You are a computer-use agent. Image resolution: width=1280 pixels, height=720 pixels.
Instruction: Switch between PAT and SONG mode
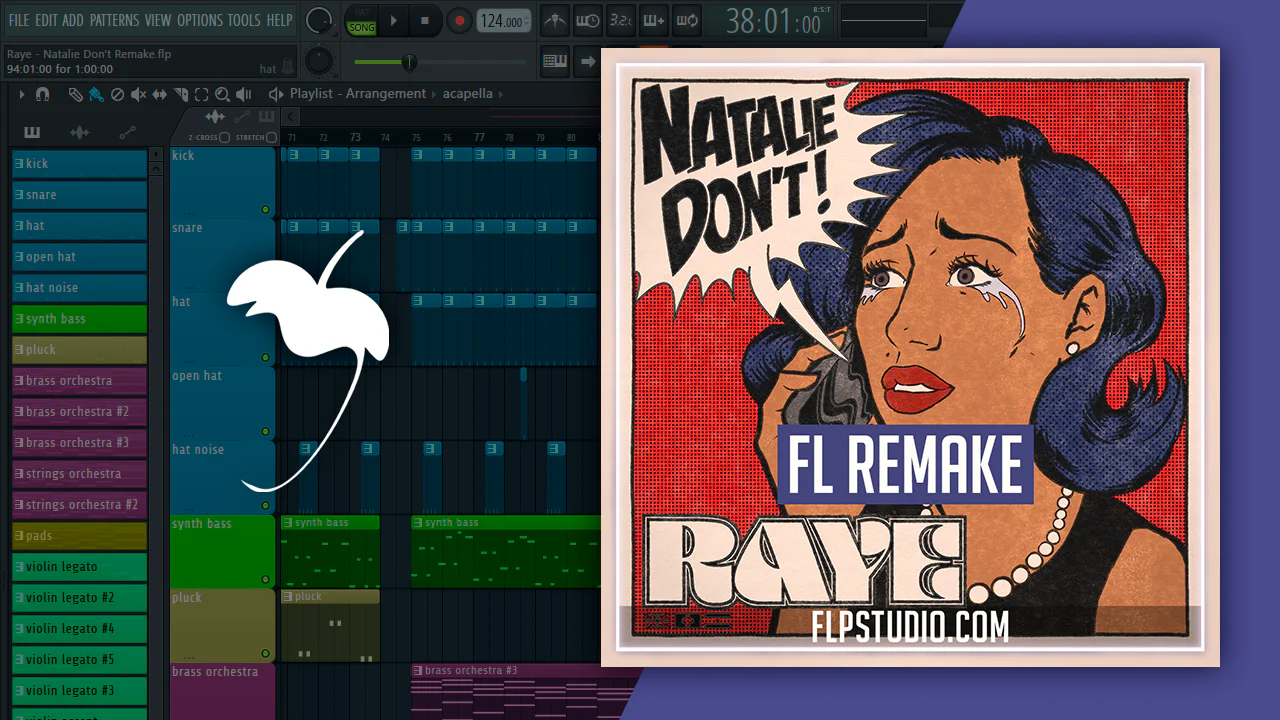click(361, 21)
